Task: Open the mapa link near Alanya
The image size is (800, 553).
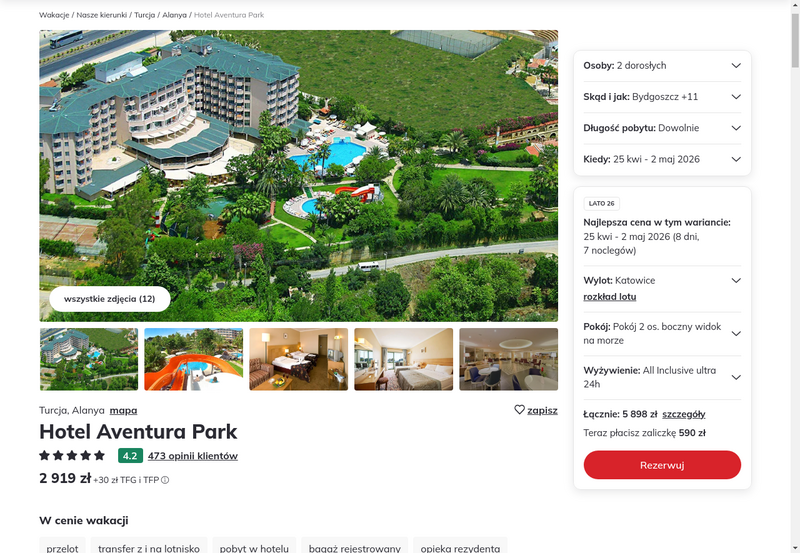Action: click(123, 410)
